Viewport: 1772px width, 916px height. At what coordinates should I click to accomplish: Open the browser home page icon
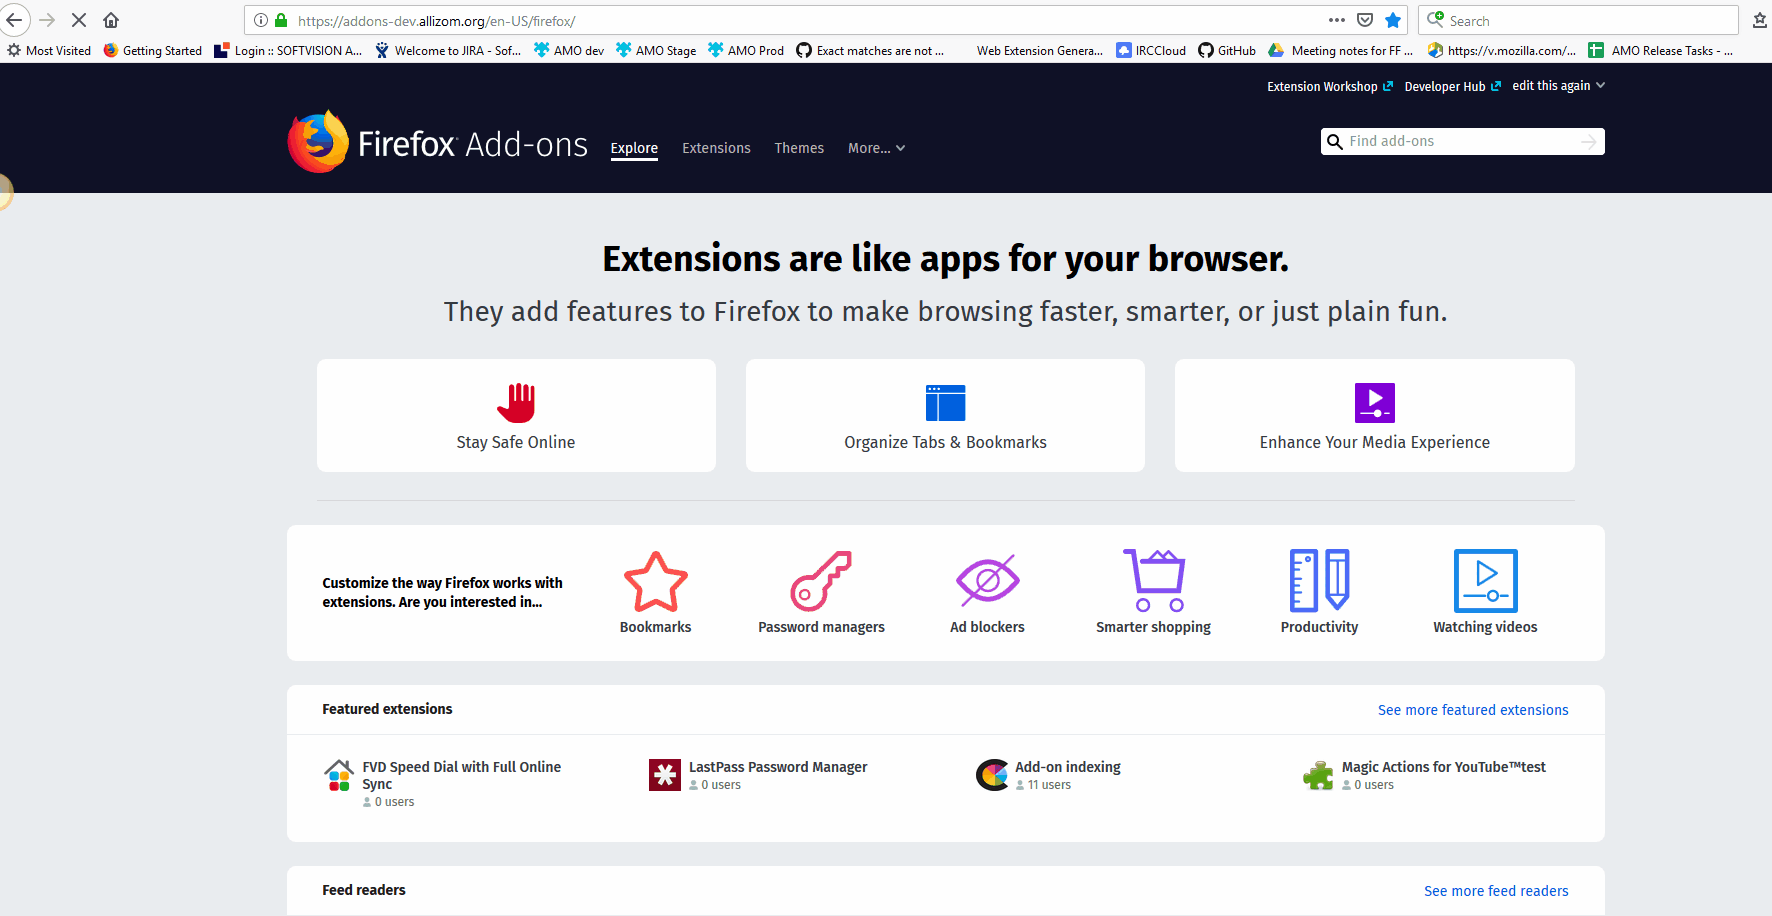(111, 20)
